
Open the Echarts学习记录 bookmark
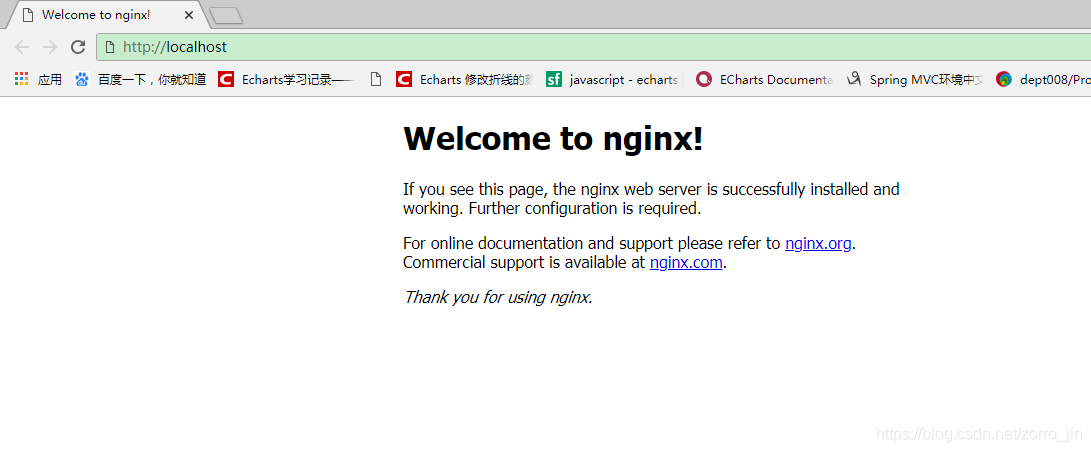click(x=287, y=79)
